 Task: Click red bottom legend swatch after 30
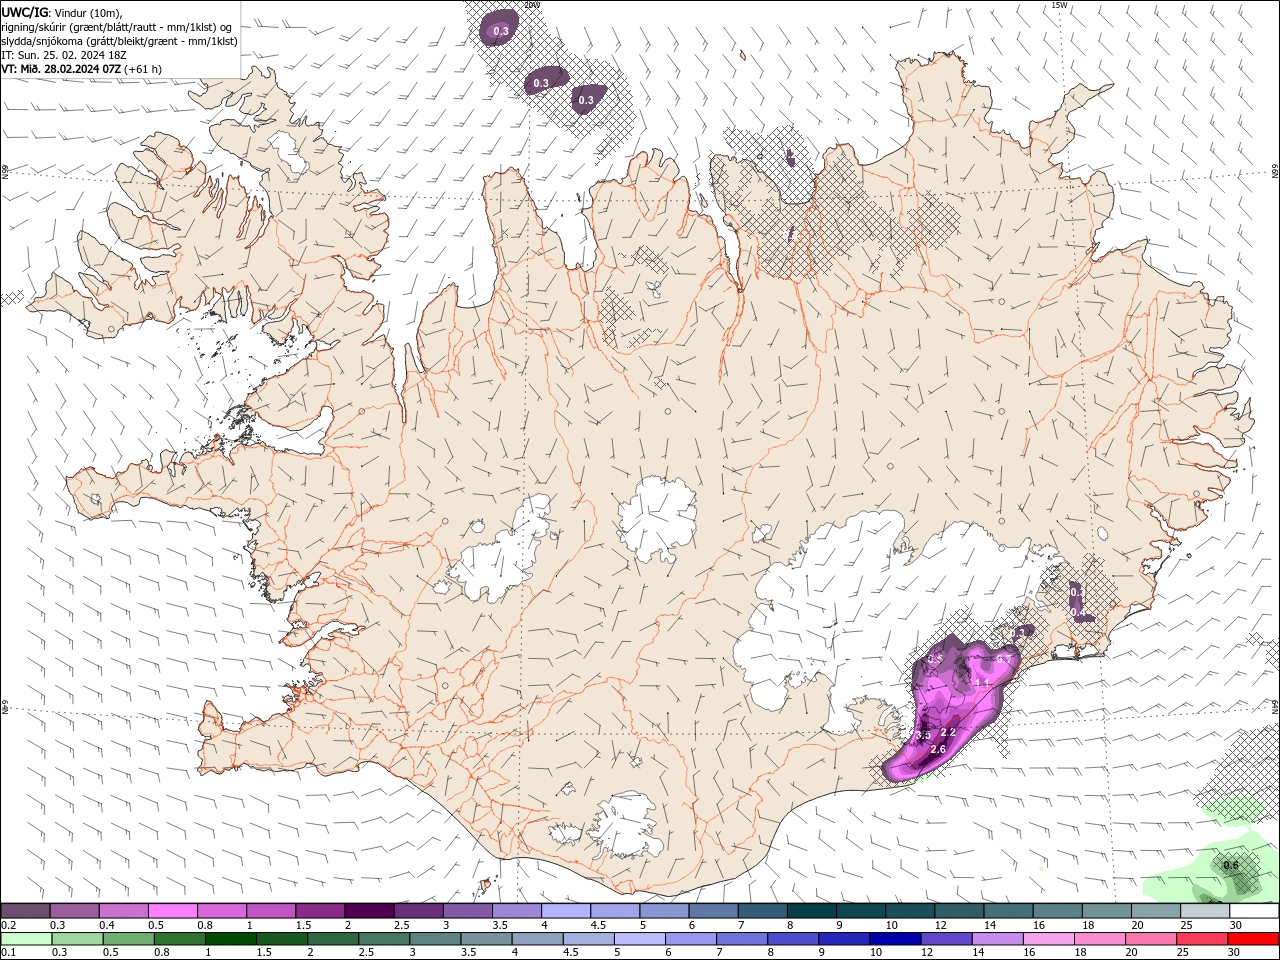pos(1254,939)
